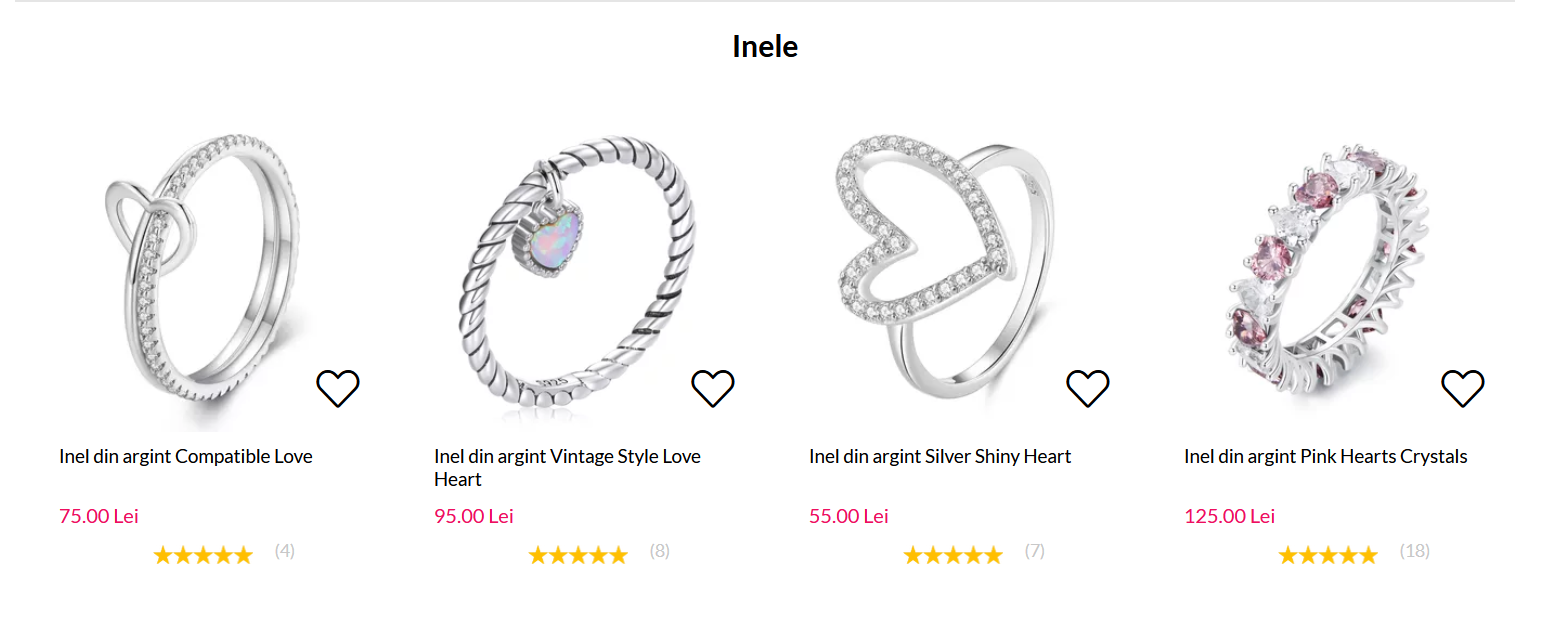Click heart icon for Silver Shiny Heart ring

[x=1088, y=388]
